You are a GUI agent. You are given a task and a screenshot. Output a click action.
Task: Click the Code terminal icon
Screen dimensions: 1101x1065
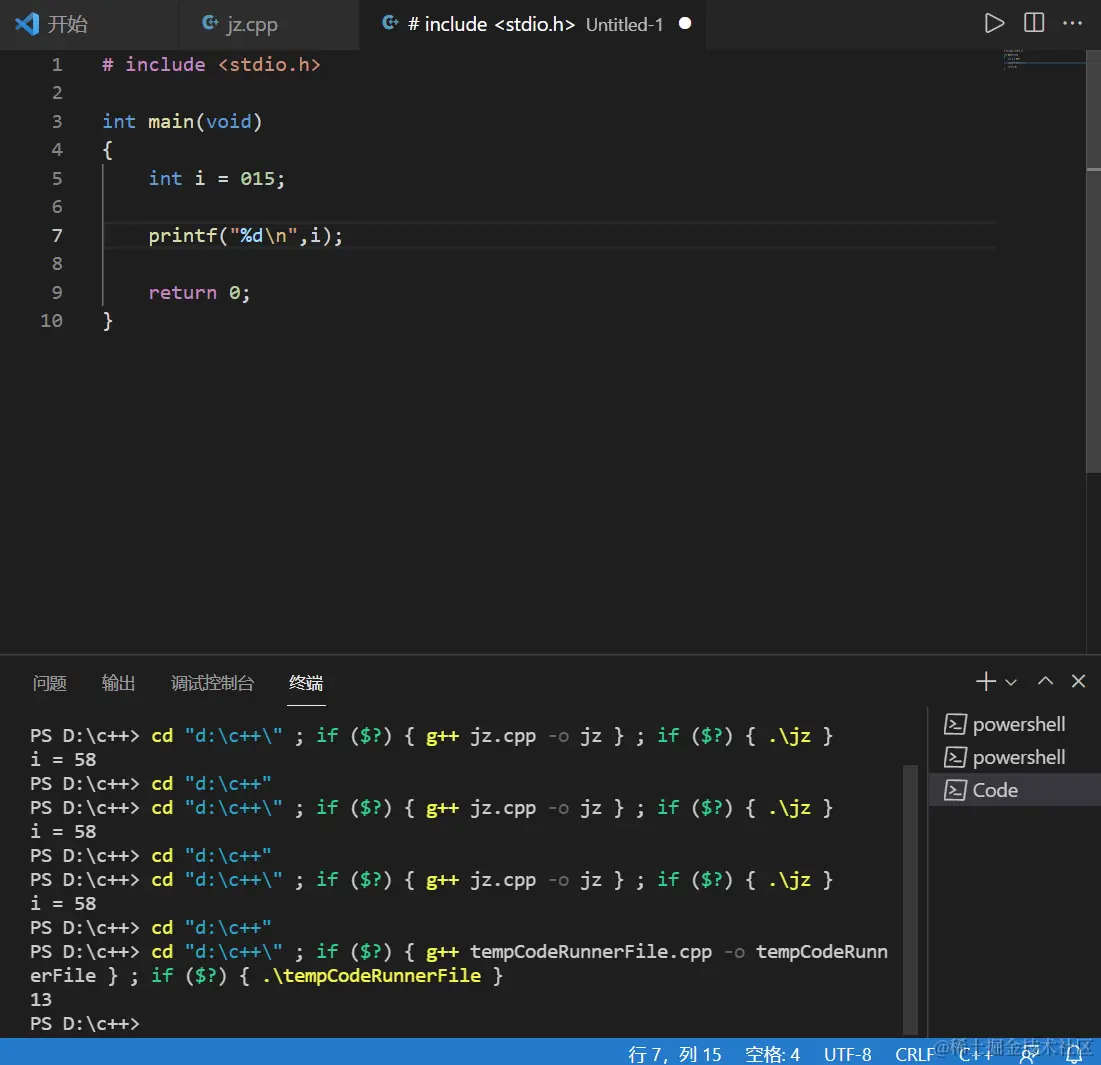point(955,790)
